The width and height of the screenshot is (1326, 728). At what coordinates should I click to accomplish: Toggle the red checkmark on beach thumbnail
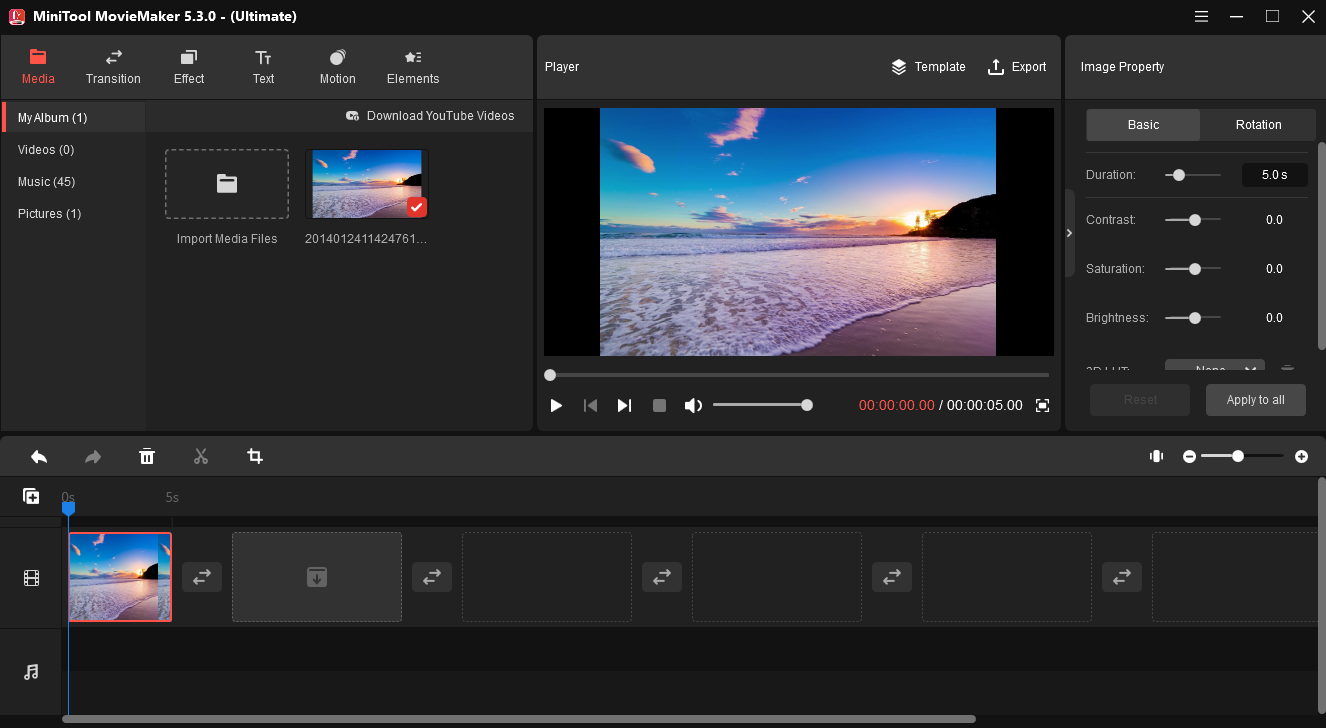tap(417, 207)
